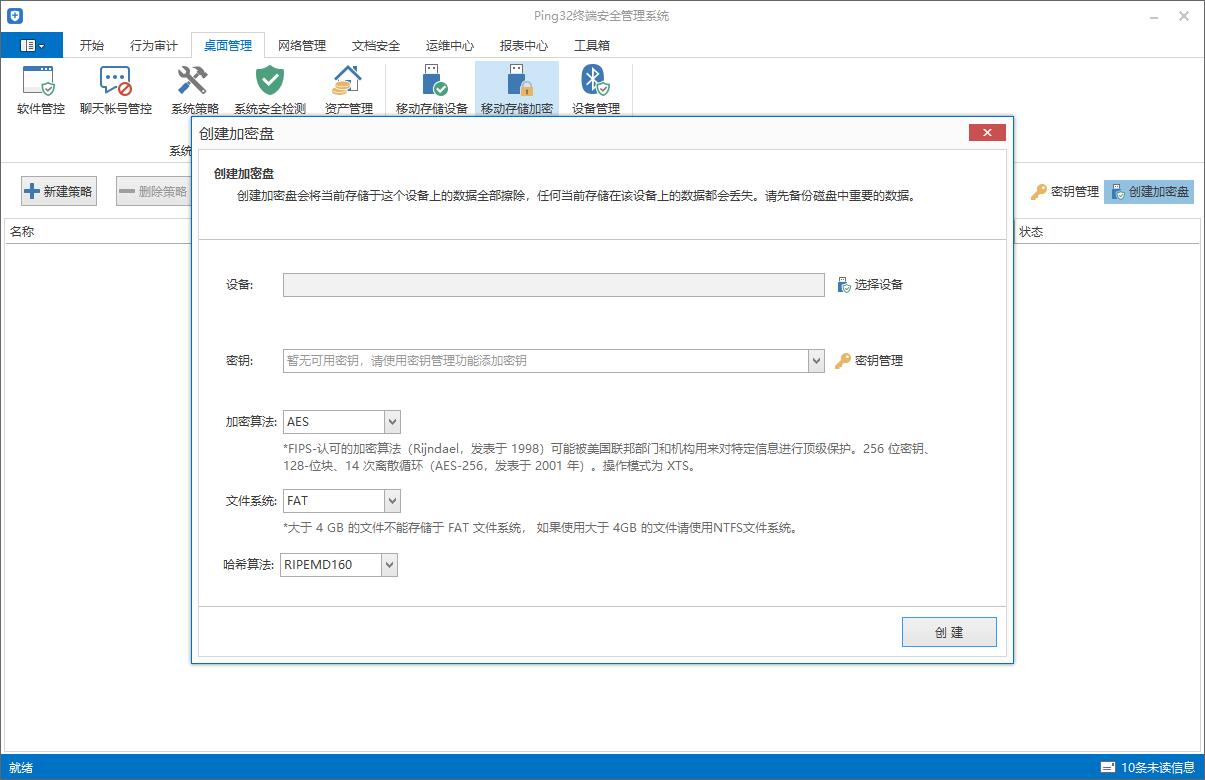This screenshot has height=780, width=1205.
Task: Click 删除策略 delete policy button
Action: [x=153, y=192]
